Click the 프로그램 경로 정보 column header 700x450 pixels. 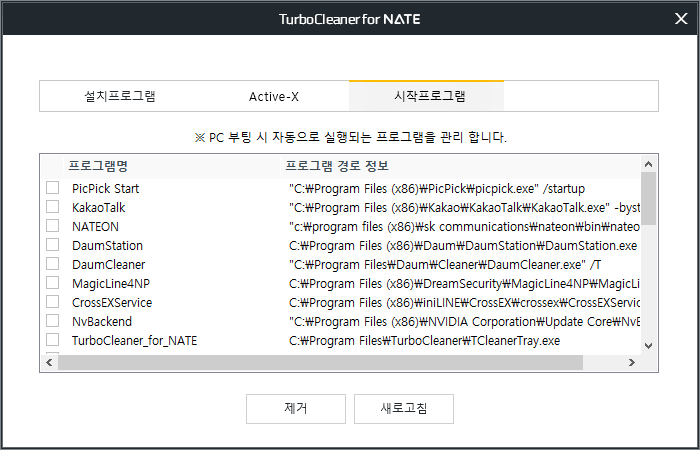(x=461, y=166)
